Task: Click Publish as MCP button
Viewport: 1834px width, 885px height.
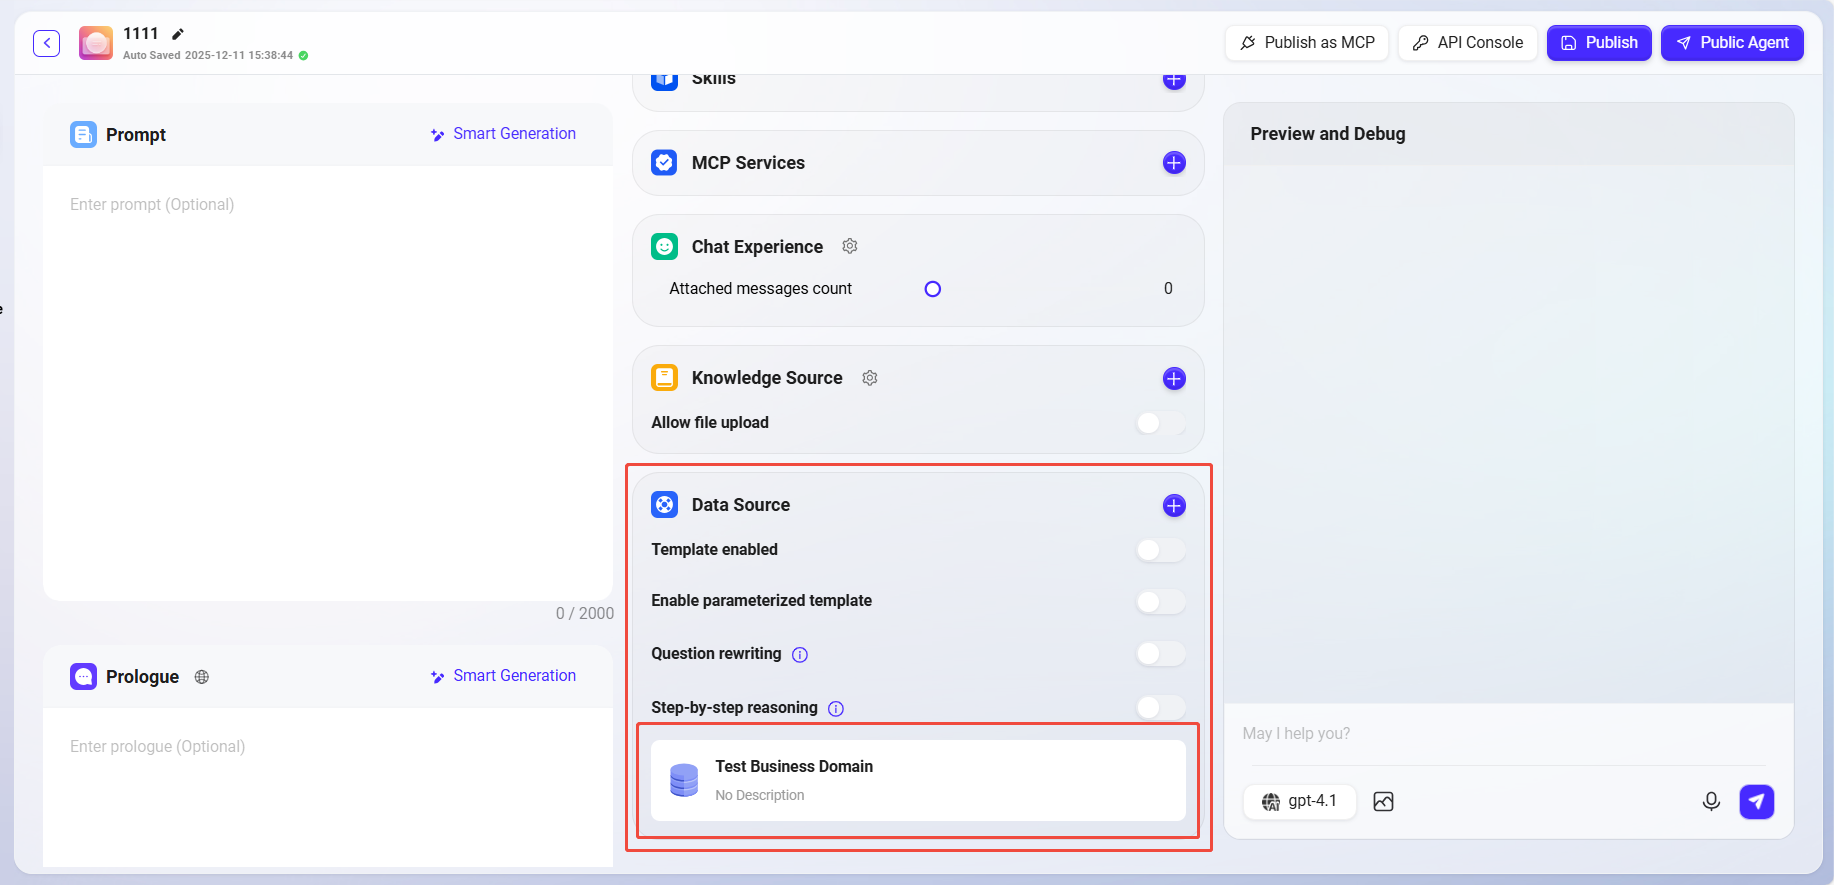Action: tap(1306, 43)
